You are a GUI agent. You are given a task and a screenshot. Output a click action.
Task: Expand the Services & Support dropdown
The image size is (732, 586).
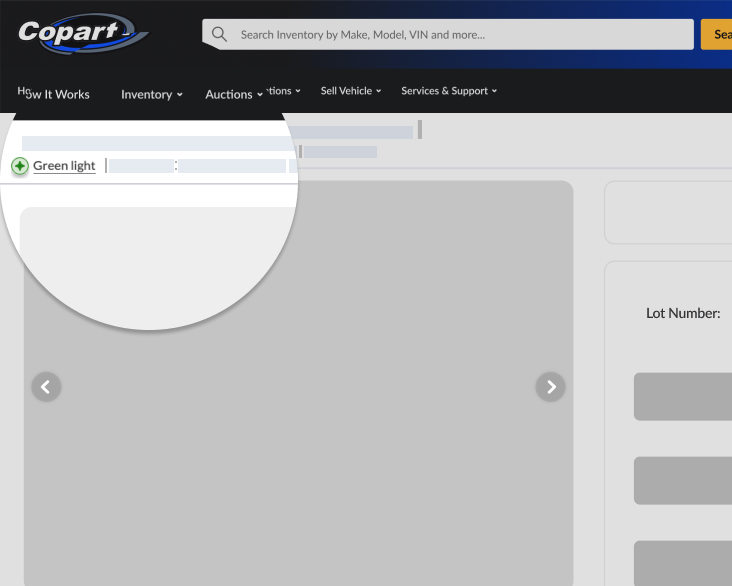(x=448, y=91)
